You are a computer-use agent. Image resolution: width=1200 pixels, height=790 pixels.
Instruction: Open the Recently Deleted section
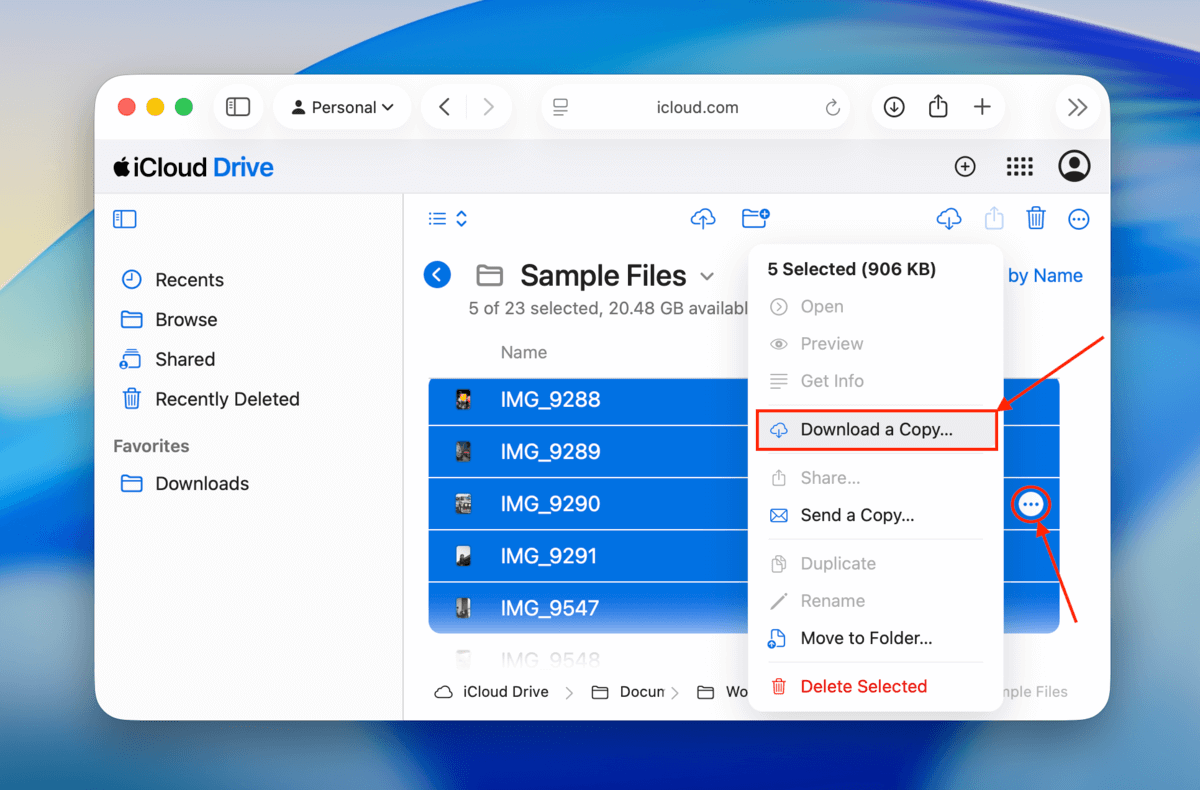[x=225, y=399]
